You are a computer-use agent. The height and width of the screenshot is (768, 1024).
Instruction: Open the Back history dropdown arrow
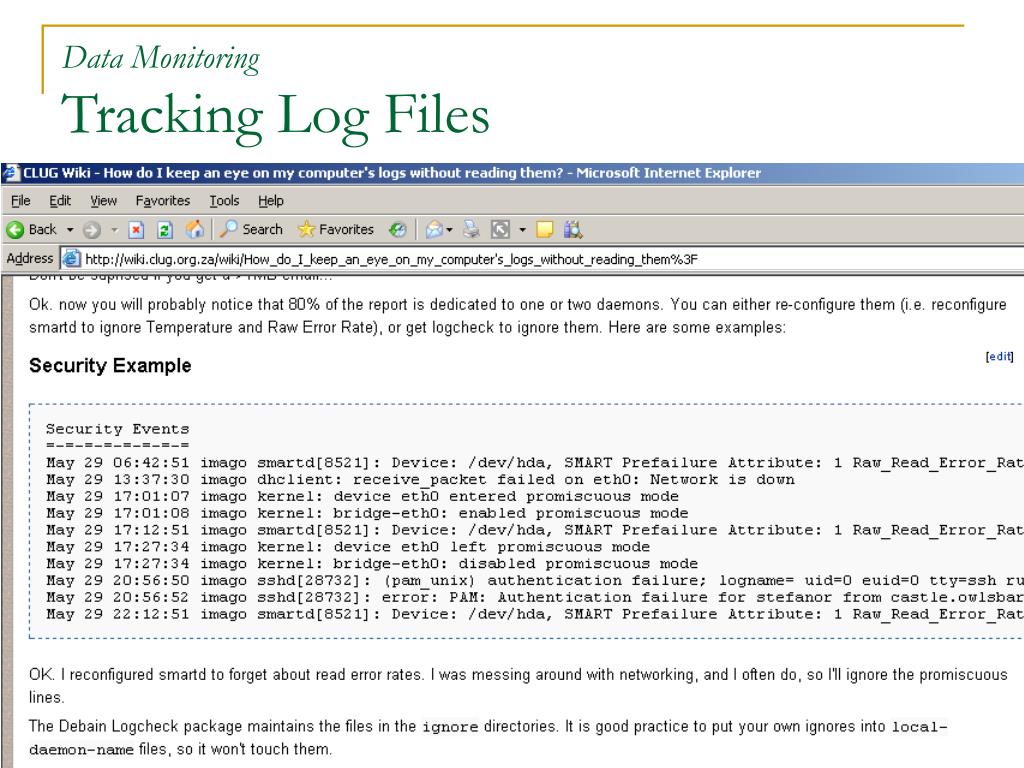click(x=70, y=230)
